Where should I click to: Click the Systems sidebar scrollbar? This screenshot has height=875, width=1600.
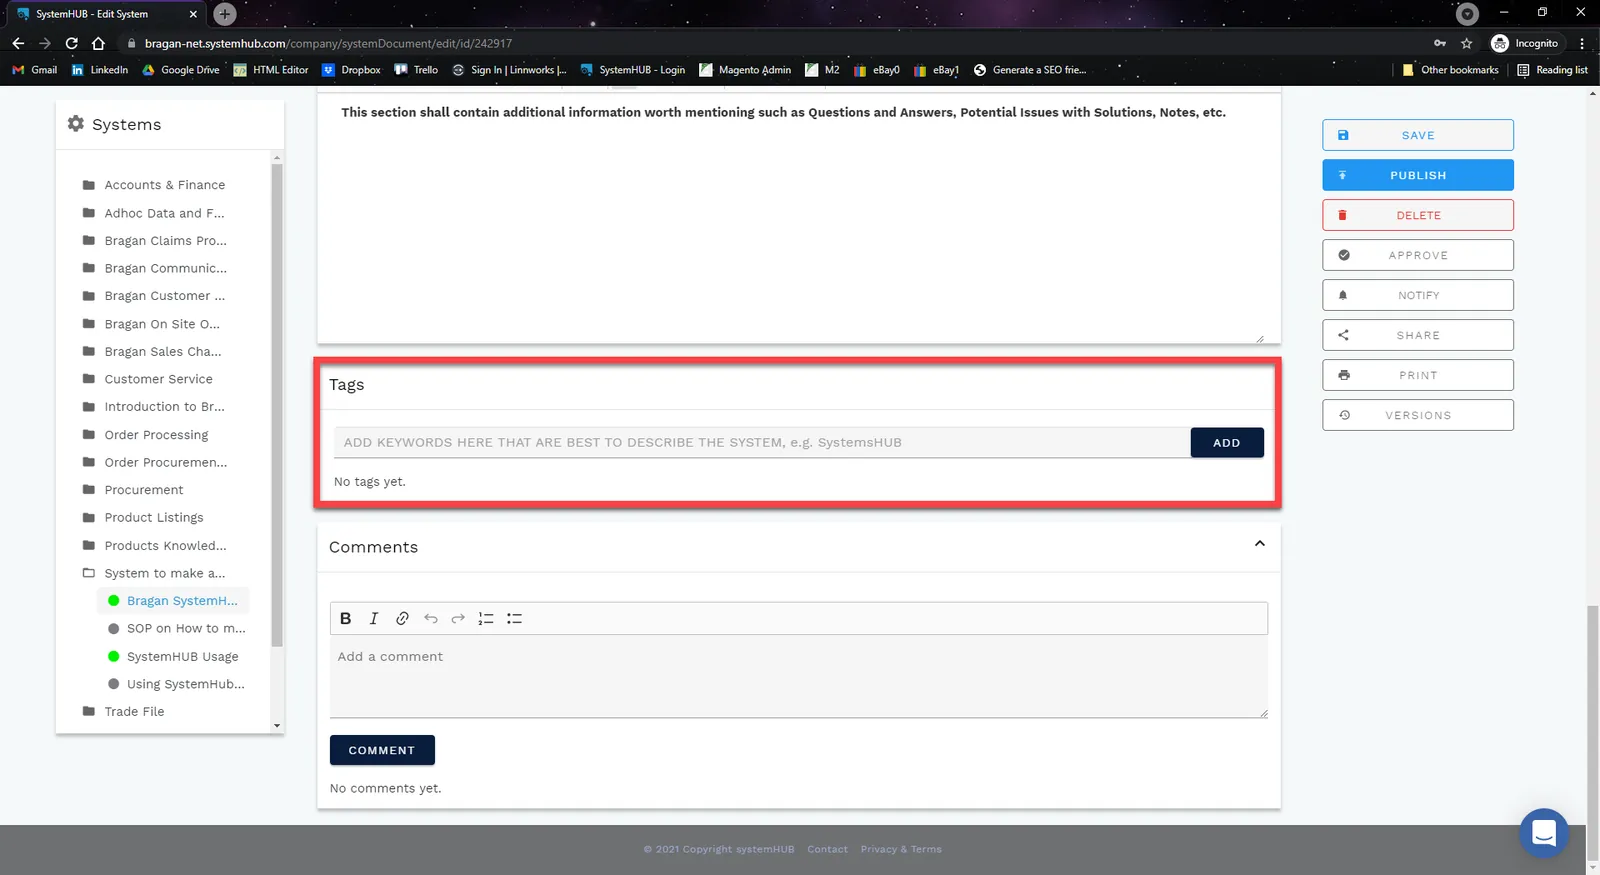(276, 405)
